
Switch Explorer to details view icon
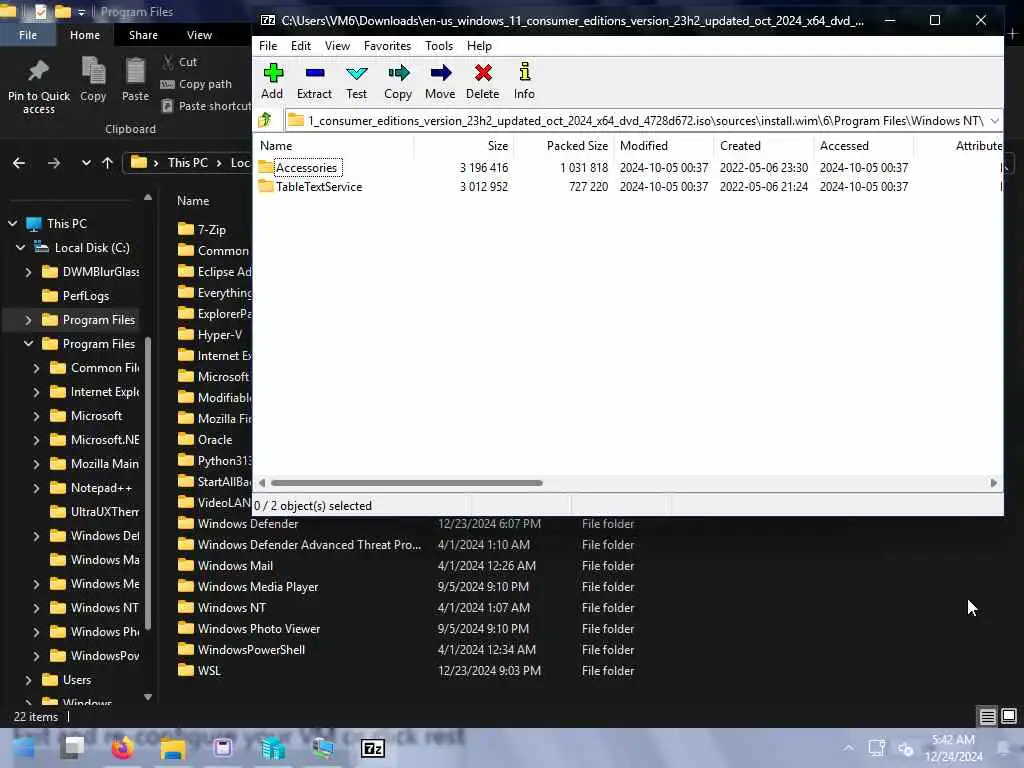pyautogui.click(x=987, y=717)
